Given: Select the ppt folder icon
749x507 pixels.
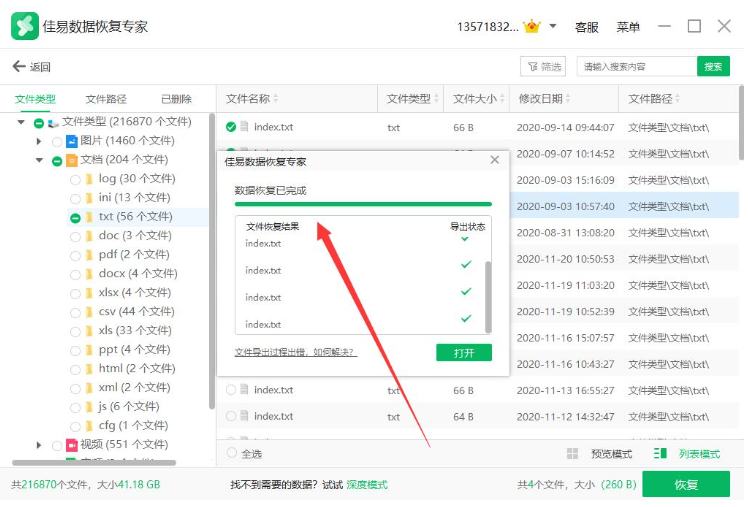Looking at the screenshot, I should (x=89, y=350).
